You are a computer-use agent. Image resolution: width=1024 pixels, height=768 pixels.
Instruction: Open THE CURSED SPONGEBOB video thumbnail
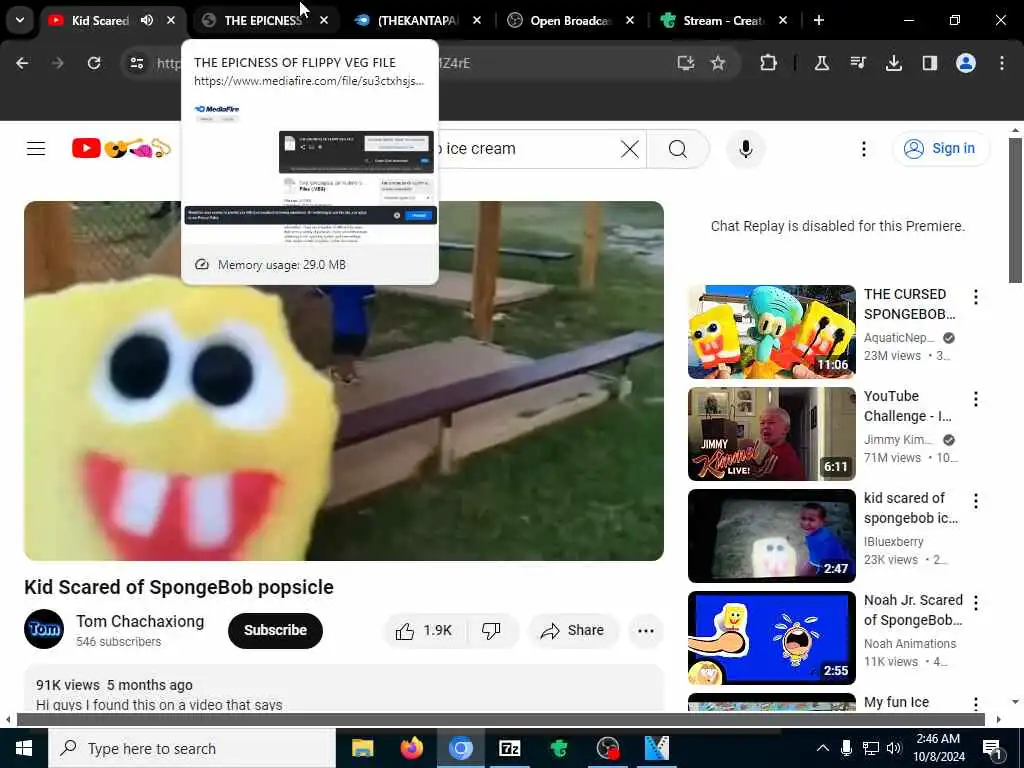tap(771, 332)
